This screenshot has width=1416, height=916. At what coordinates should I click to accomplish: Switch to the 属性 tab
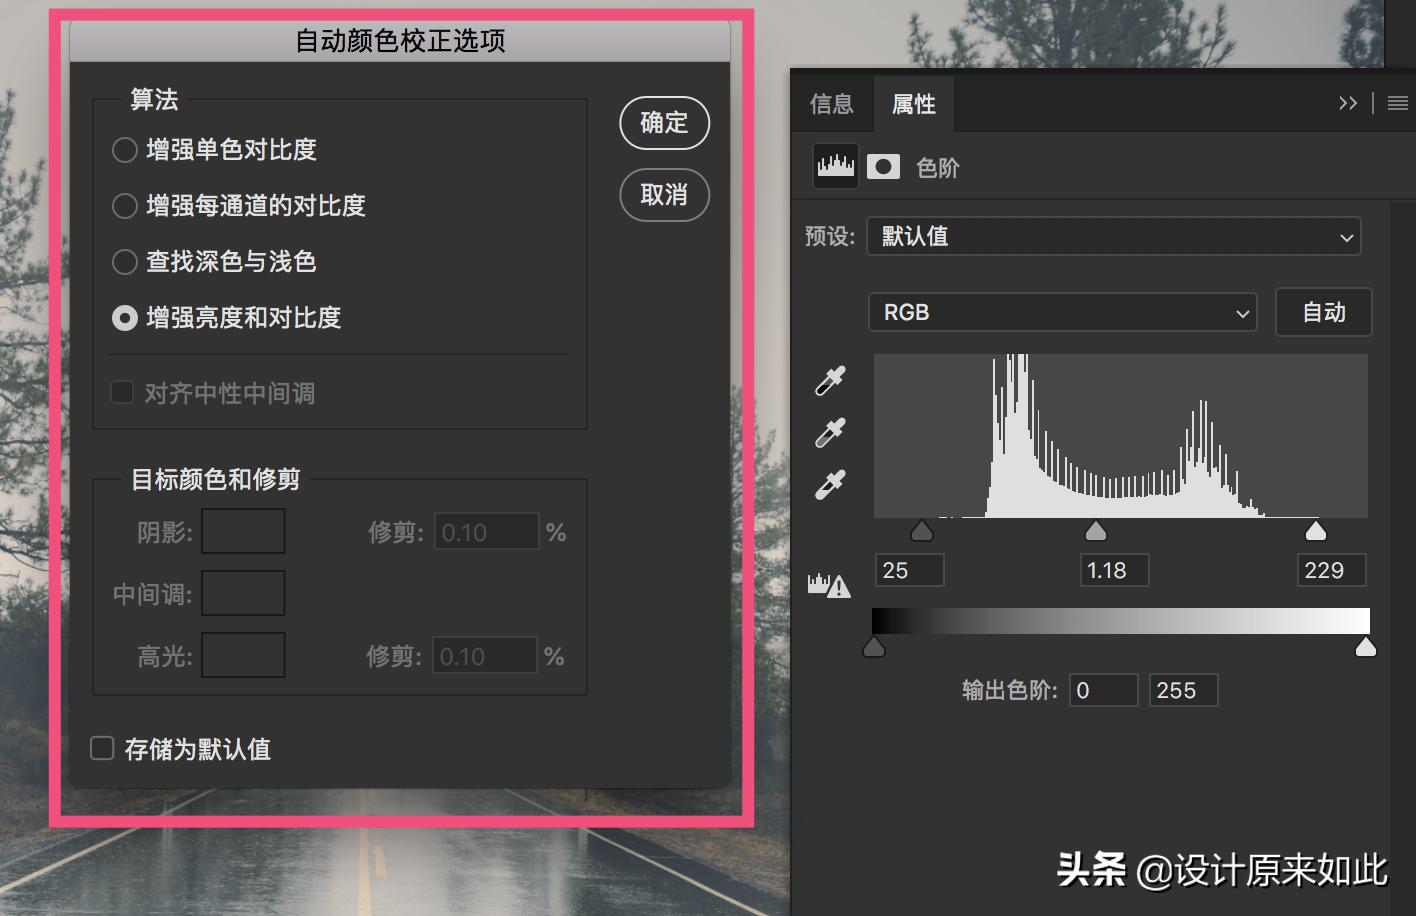[913, 103]
